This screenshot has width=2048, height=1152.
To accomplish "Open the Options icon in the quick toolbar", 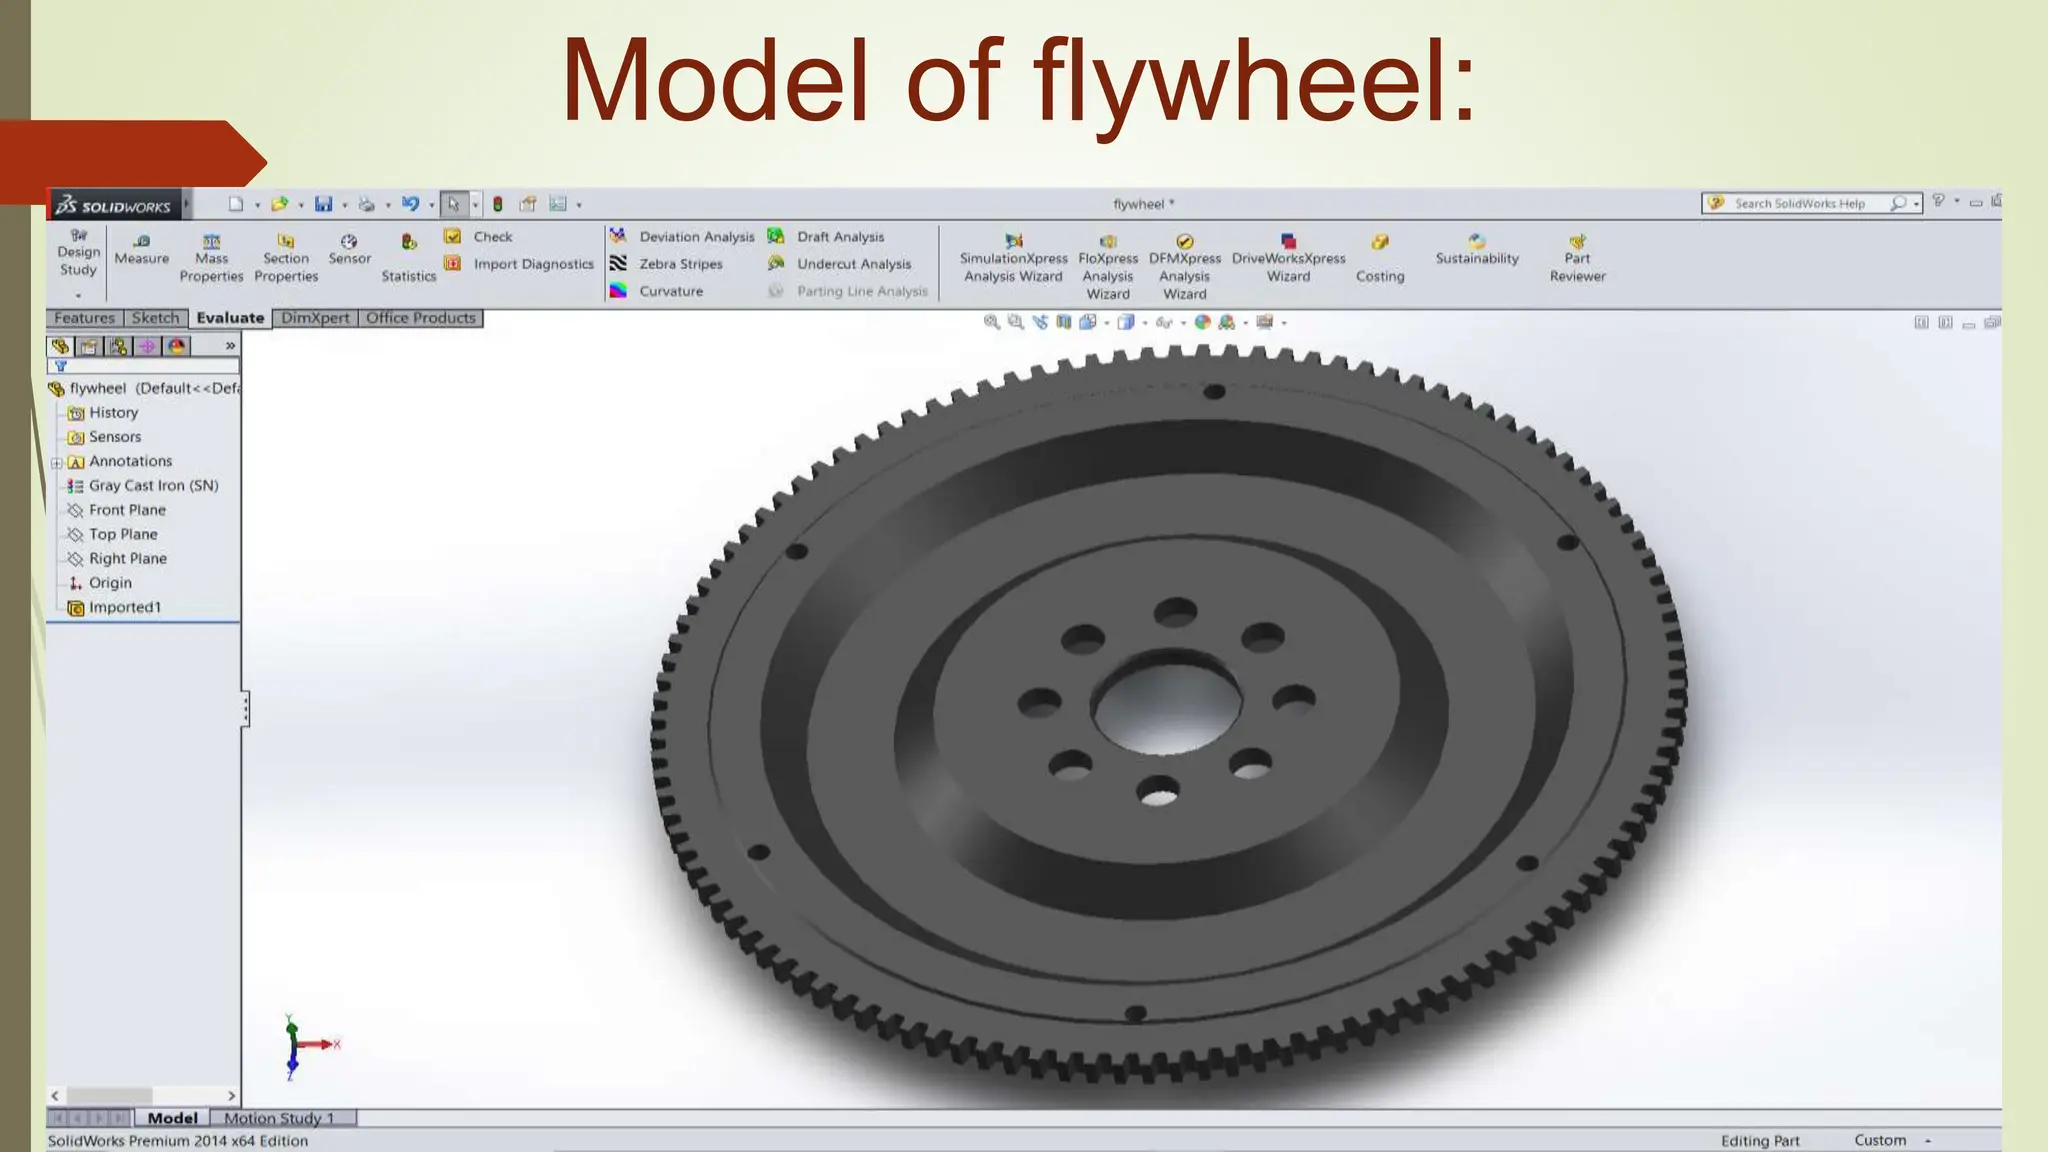I will tap(558, 204).
